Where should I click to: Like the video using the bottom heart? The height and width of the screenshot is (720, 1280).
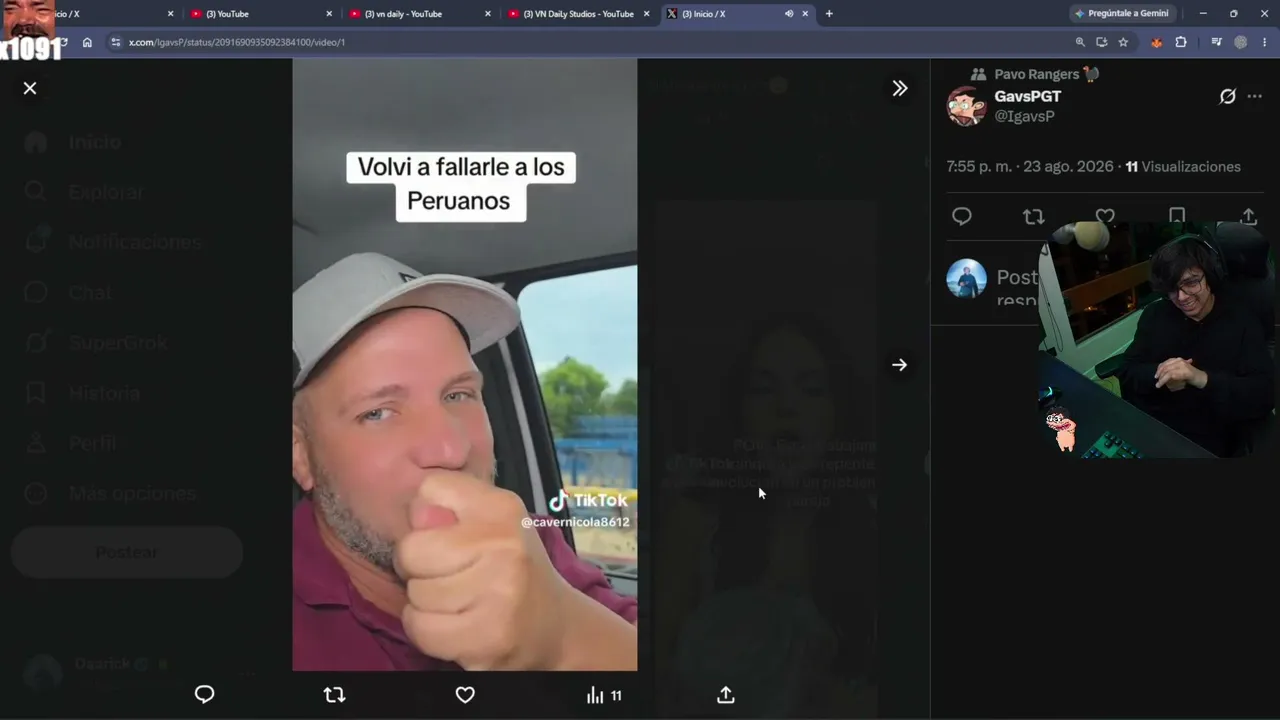(x=465, y=694)
